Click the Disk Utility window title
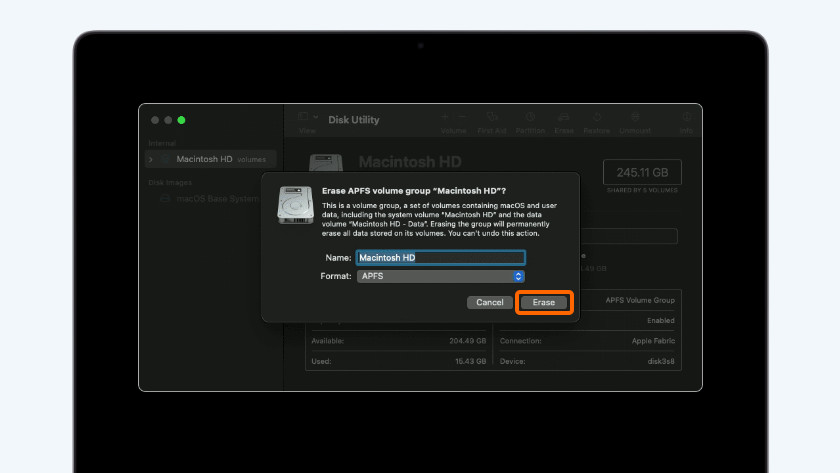Screen dimensions: 840x473 point(353,120)
